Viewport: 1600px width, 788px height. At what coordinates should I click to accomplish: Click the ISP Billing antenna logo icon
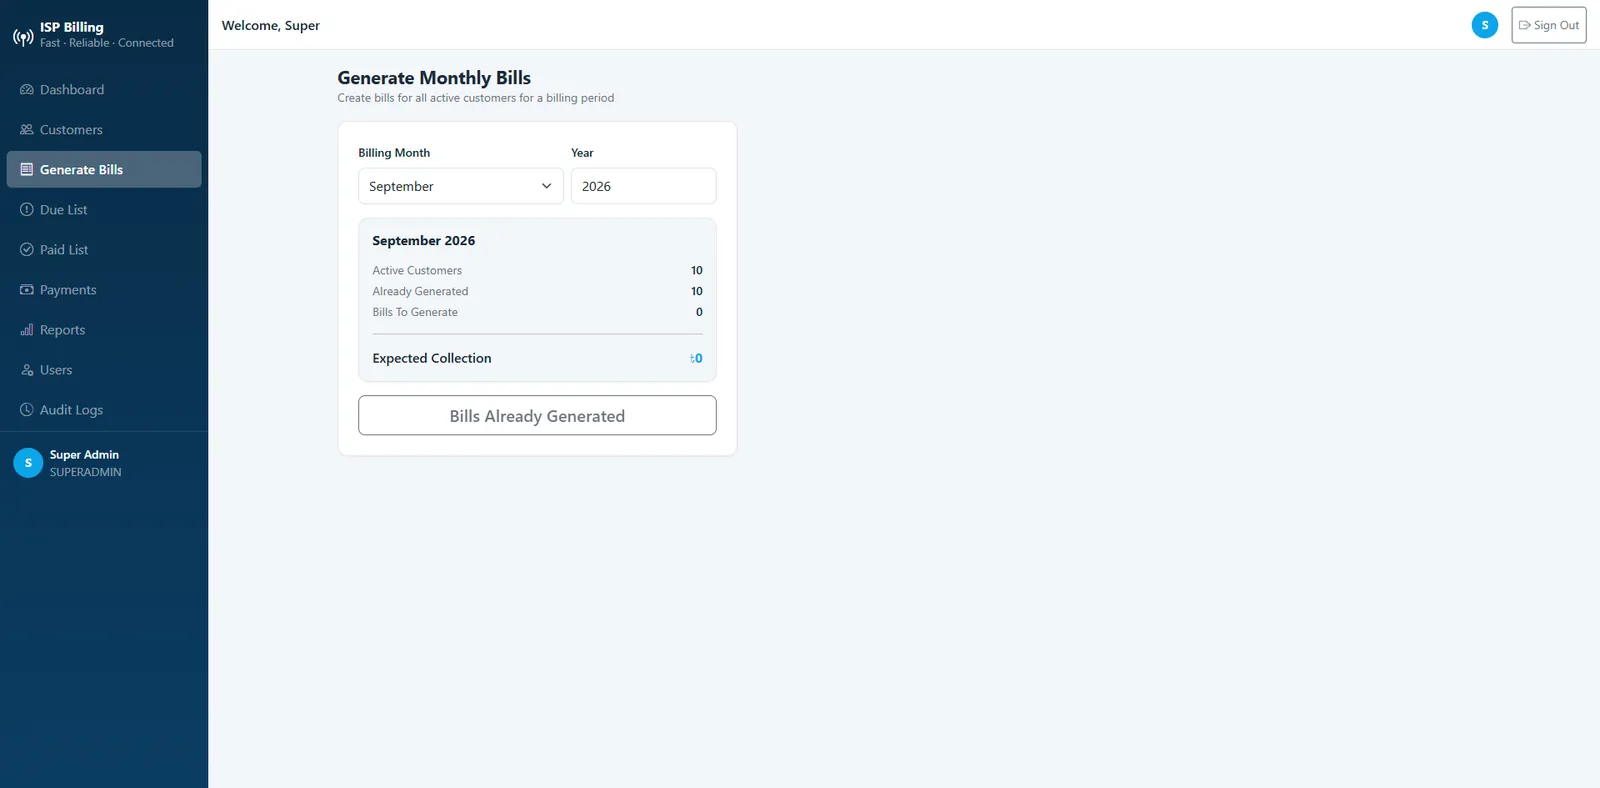23,38
